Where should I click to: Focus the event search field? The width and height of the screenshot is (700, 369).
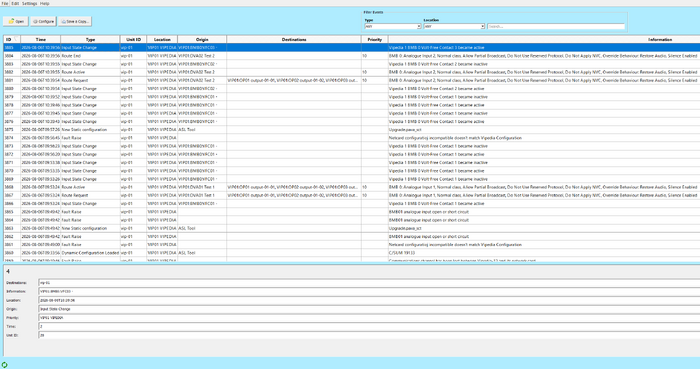click(x=556, y=27)
